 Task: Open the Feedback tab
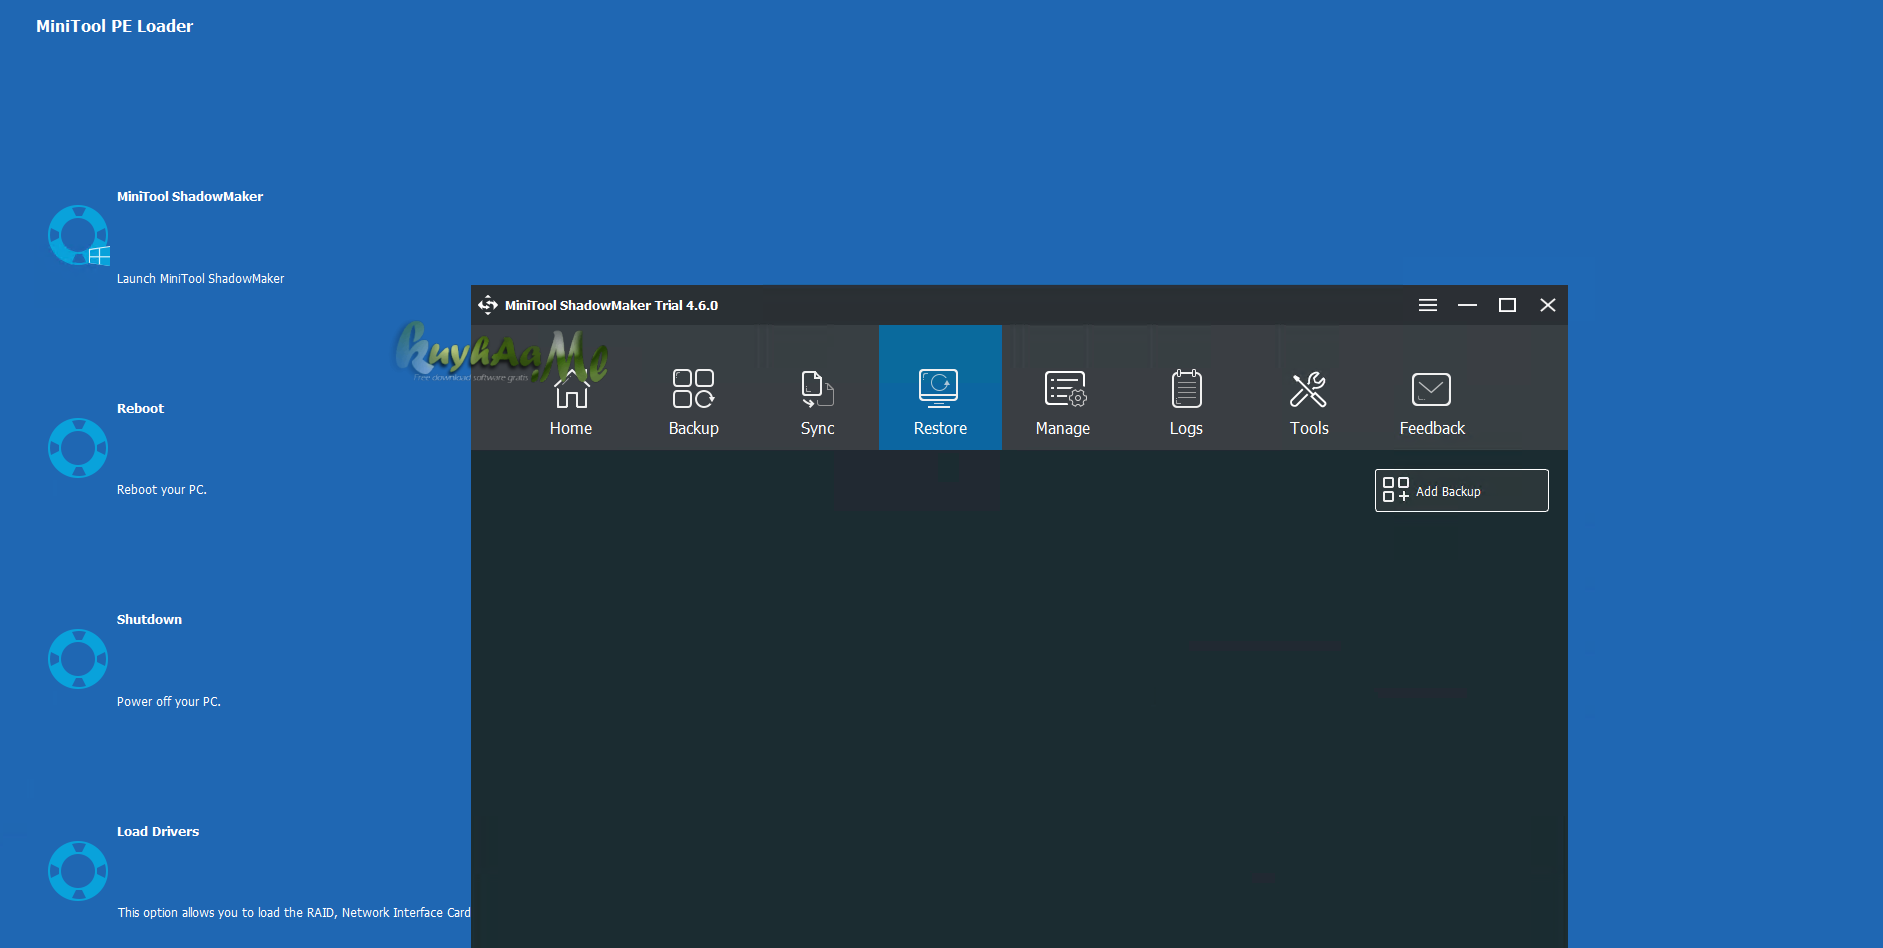coord(1432,388)
